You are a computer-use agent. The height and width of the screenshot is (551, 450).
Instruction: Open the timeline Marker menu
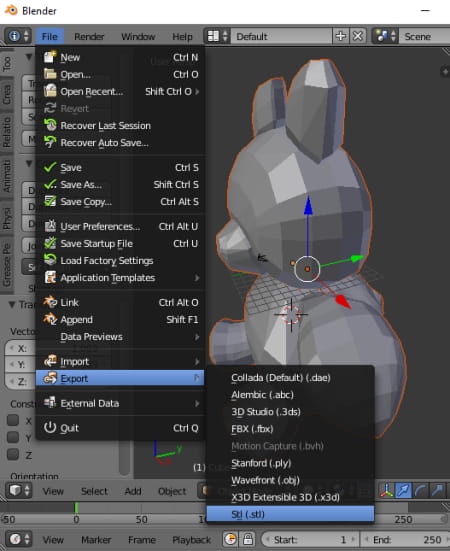96,539
